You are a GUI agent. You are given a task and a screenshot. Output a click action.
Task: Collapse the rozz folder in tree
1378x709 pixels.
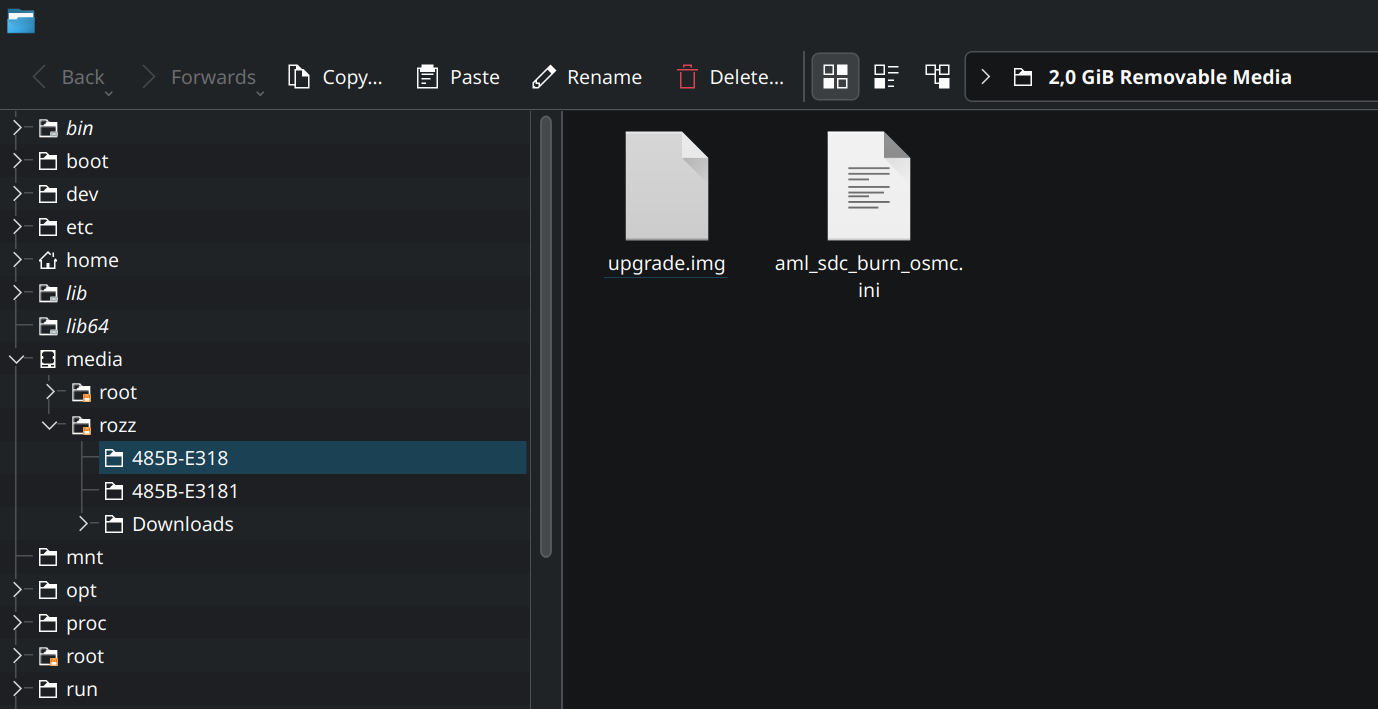click(x=50, y=425)
